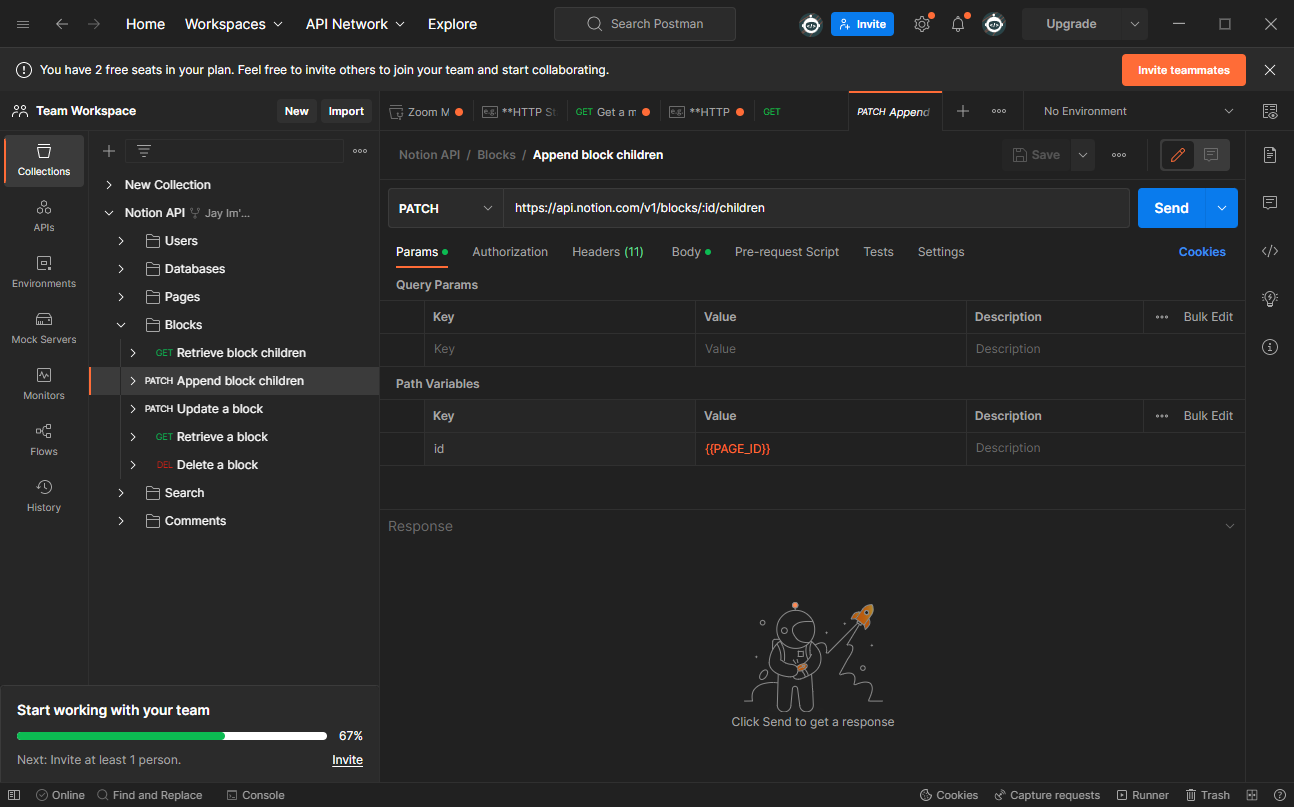Click the request URL field
This screenshot has height=807, width=1294.
pos(816,208)
